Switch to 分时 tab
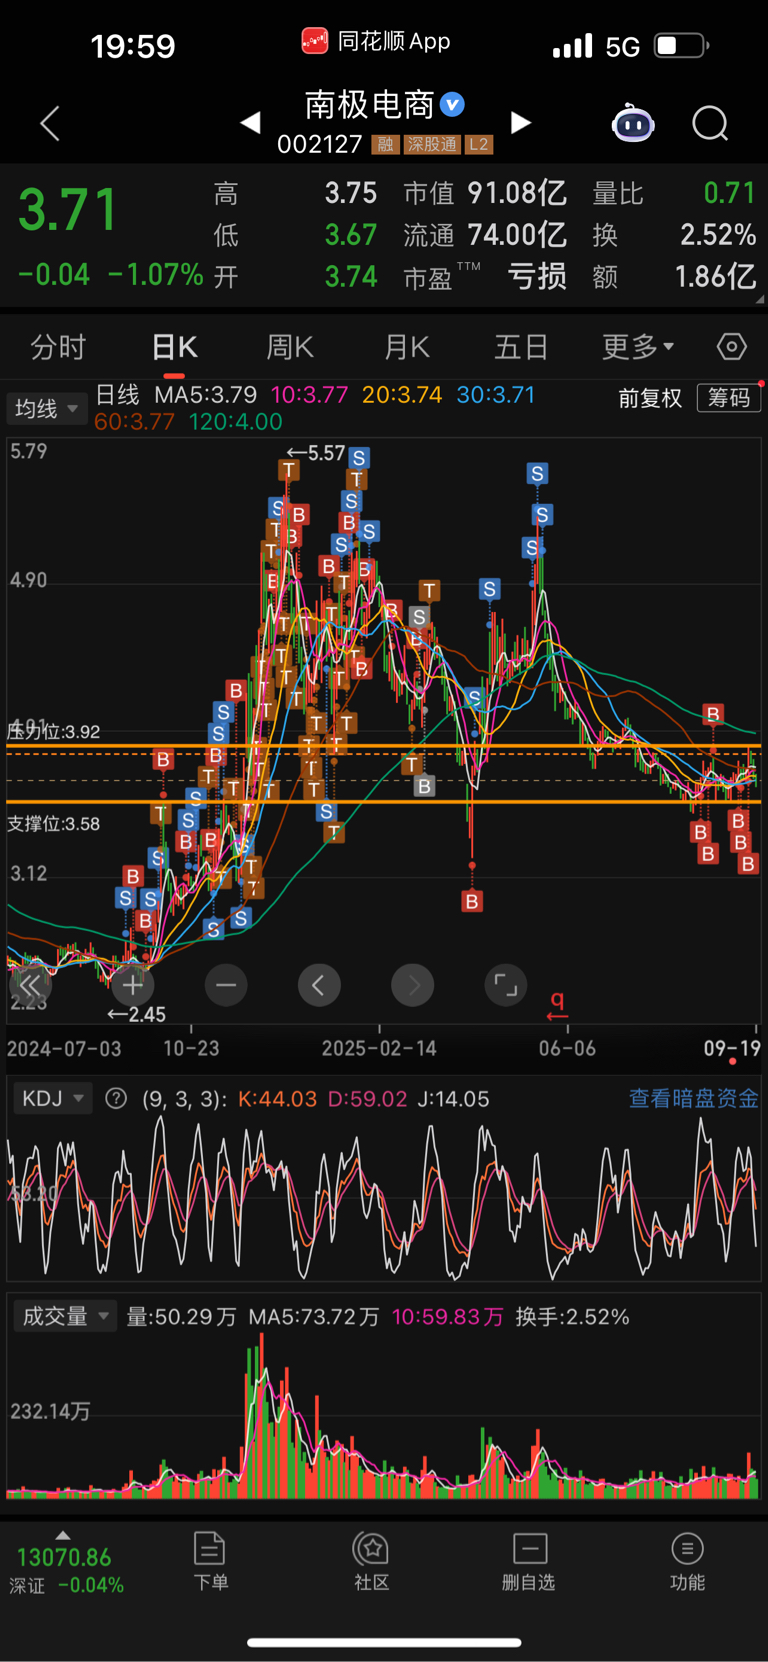Viewport: 768px width, 1662px height. pos(58,347)
